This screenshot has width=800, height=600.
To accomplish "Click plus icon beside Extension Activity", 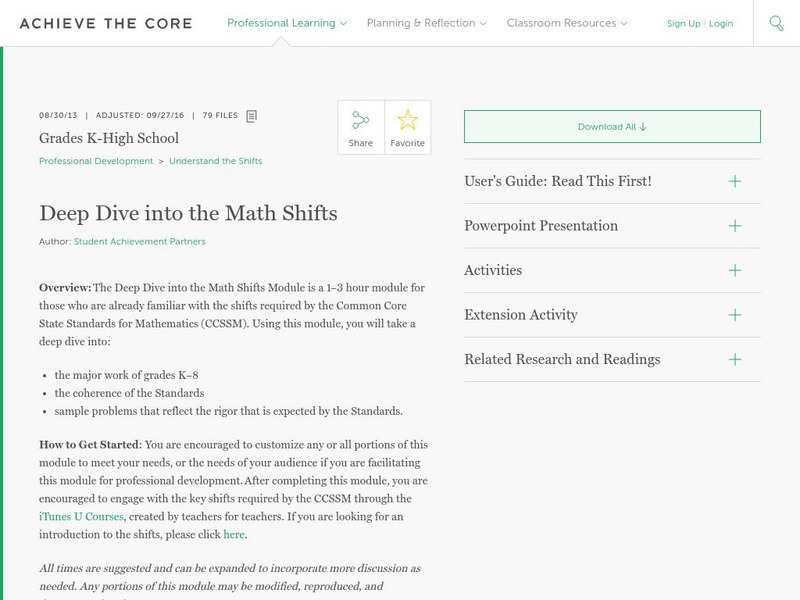I will coord(735,315).
